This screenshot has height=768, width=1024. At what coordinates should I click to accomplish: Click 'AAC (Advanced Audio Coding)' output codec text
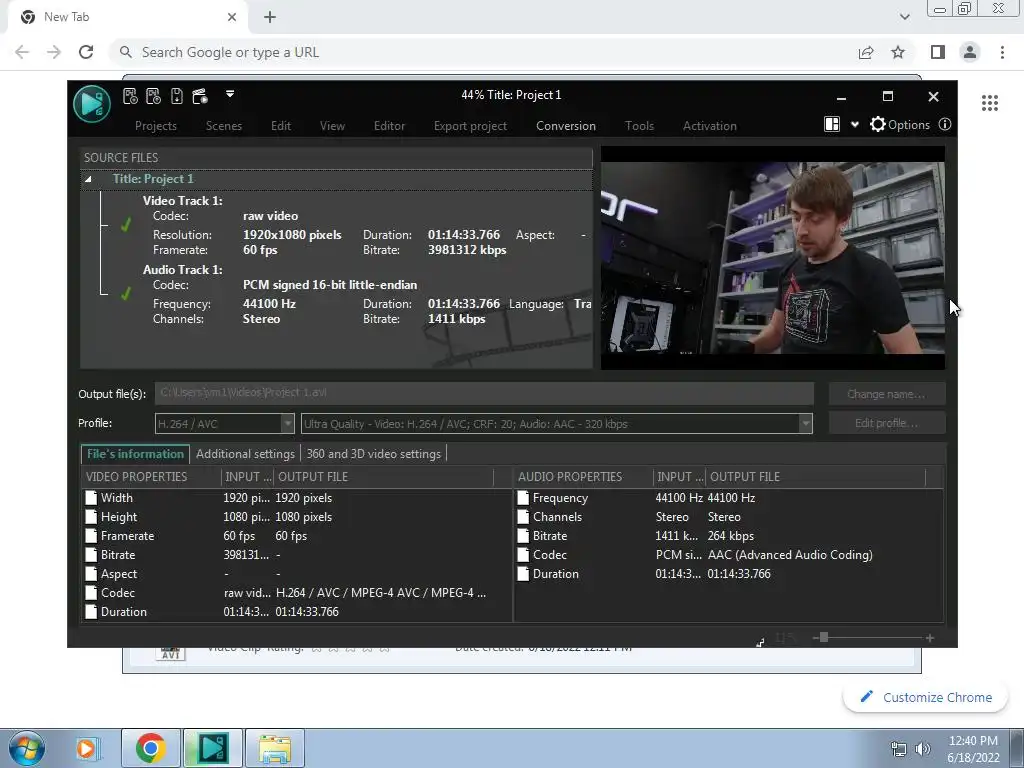coord(790,554)
